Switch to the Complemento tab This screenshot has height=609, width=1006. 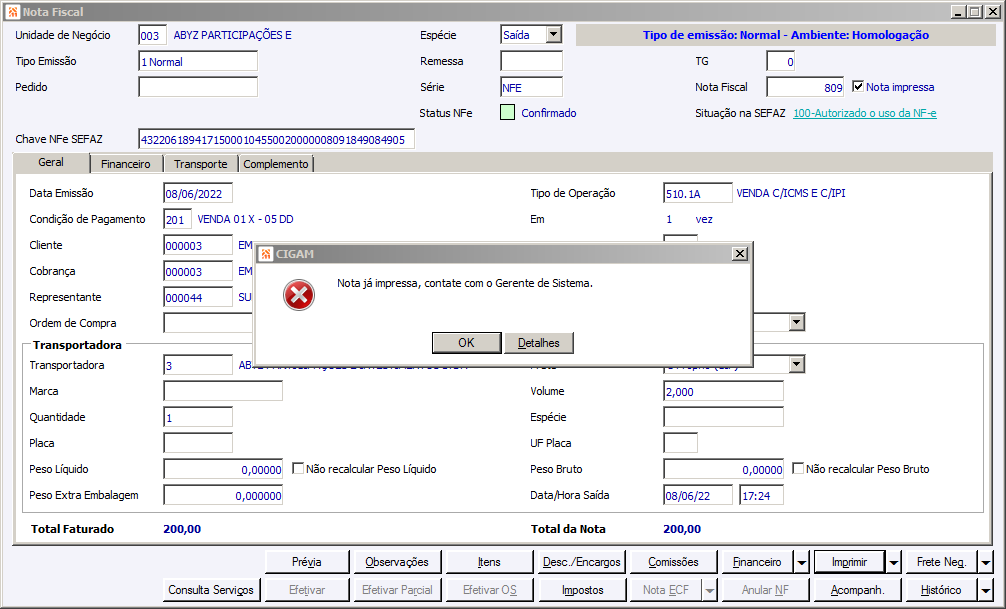pos(276,164)
